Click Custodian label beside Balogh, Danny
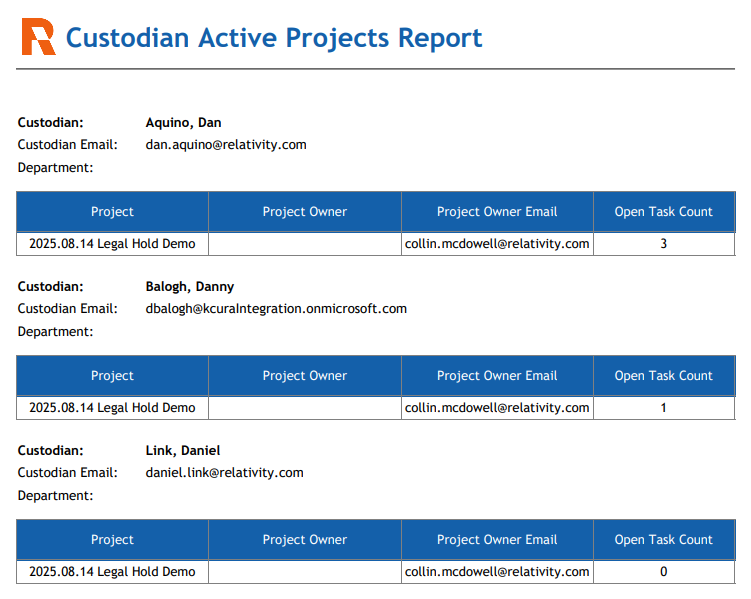 51,286
